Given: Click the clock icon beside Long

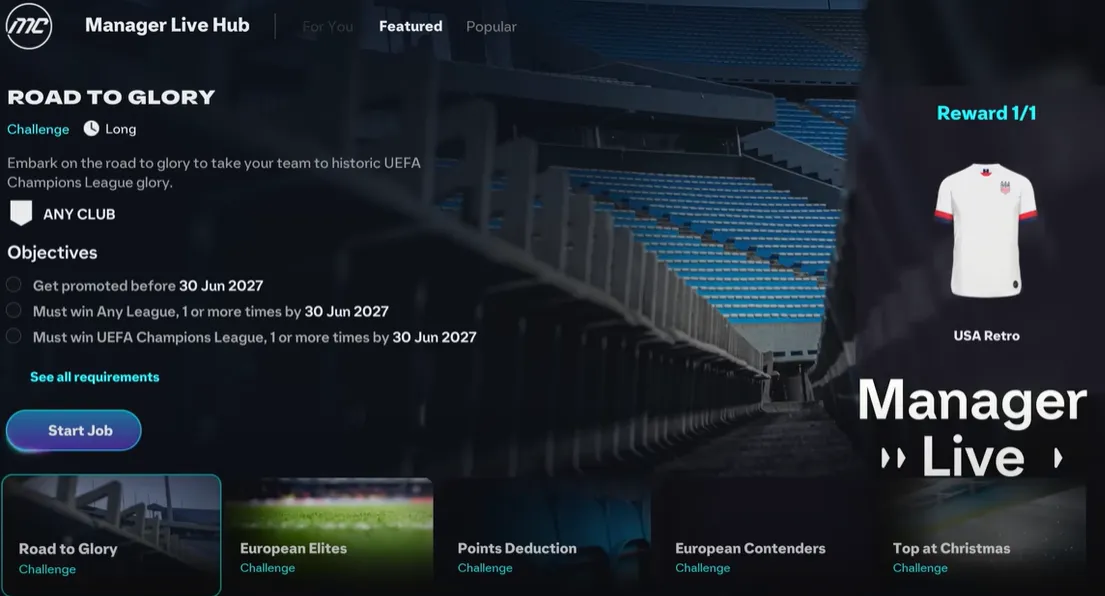Looking at the screenshot, I should [x=91, y=129].
